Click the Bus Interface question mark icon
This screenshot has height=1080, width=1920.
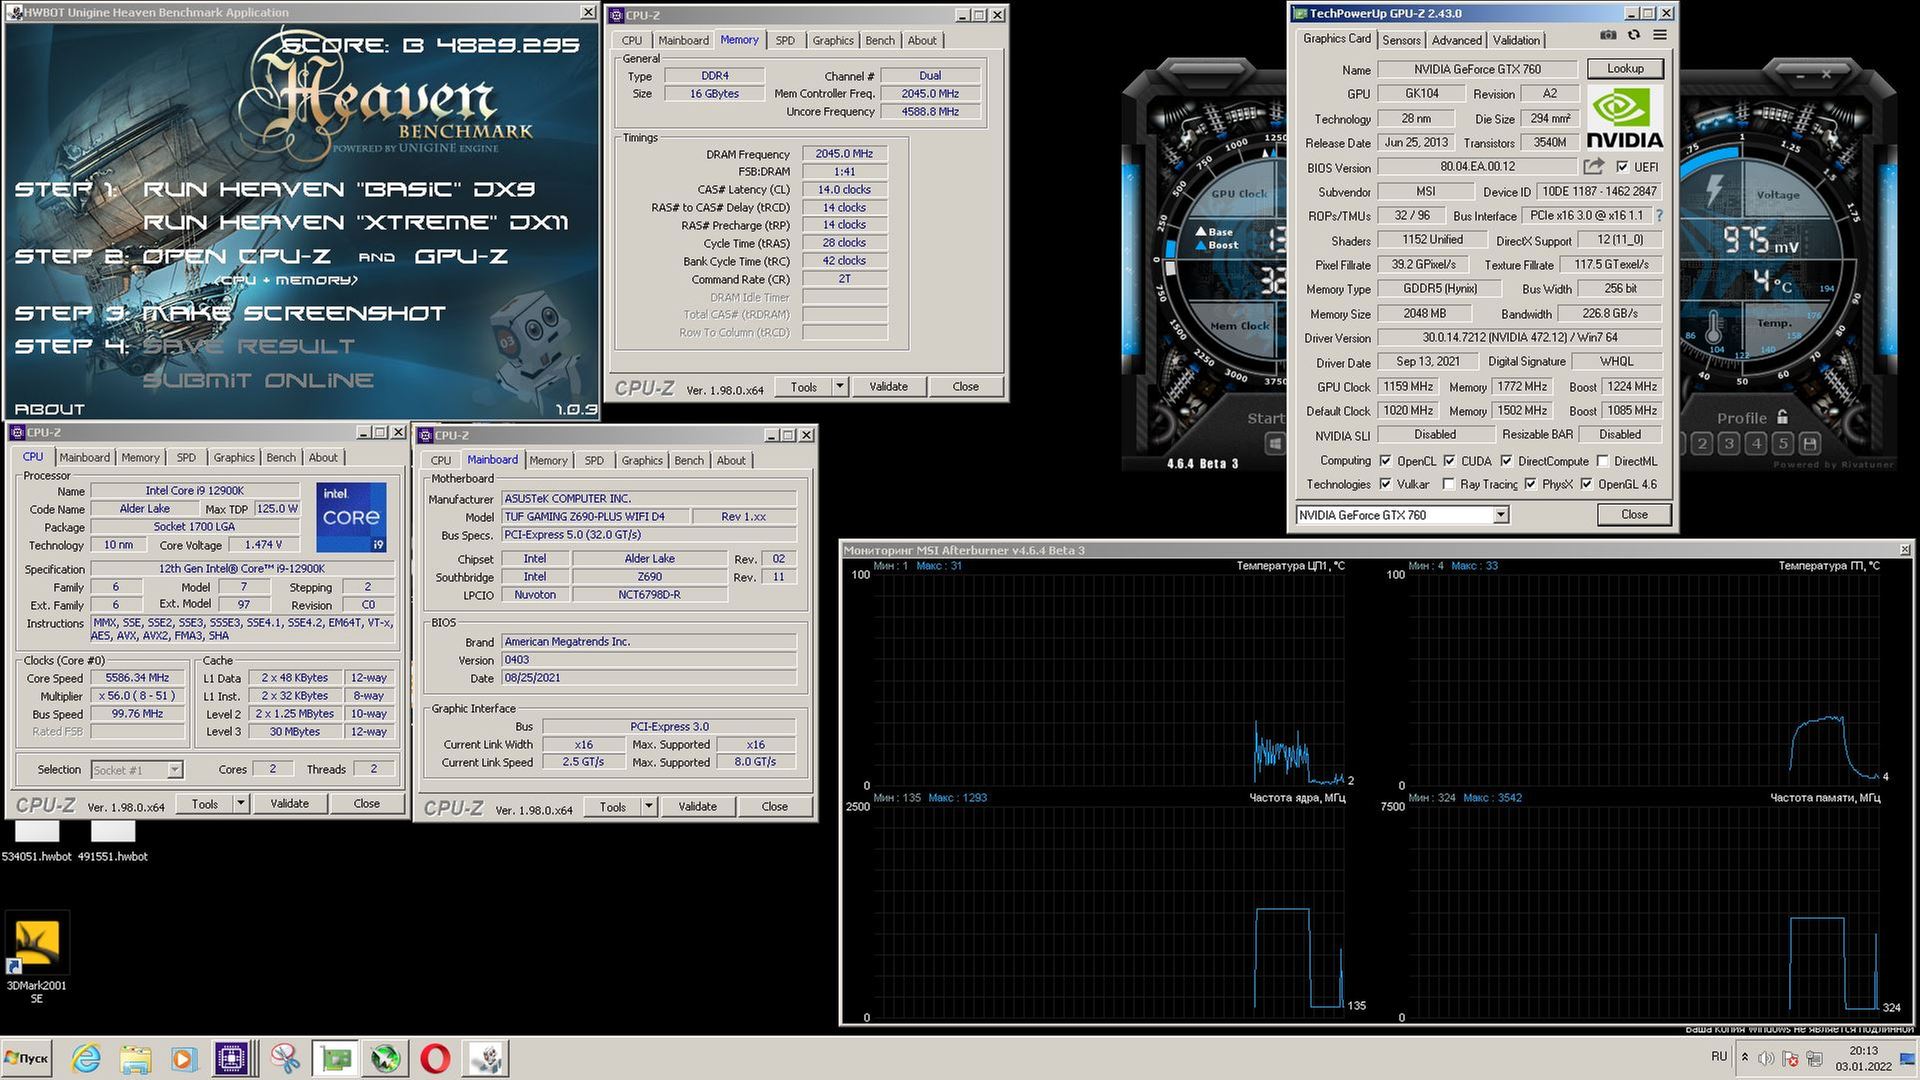(x=1660, y=215)
